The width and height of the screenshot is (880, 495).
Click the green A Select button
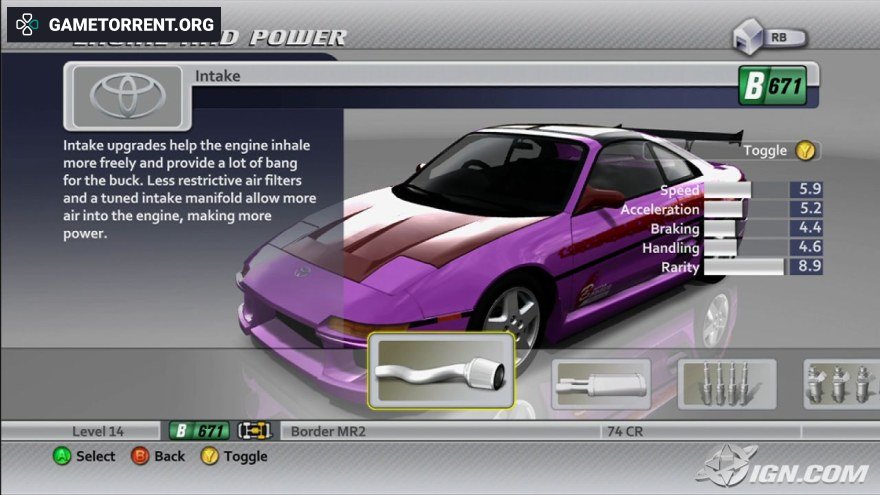pyautogui.click(x=62, y=456)
